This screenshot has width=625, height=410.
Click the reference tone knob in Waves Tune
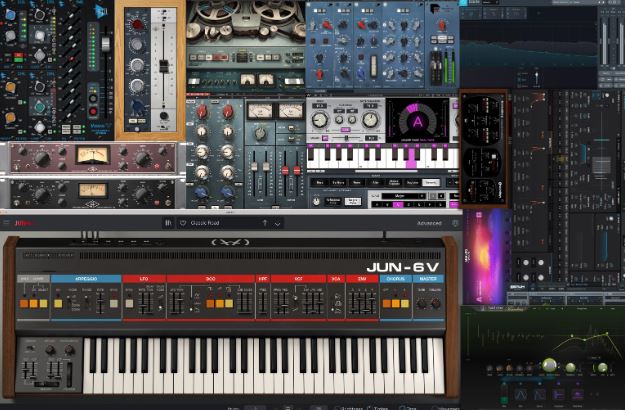click(x=316, y=202)
